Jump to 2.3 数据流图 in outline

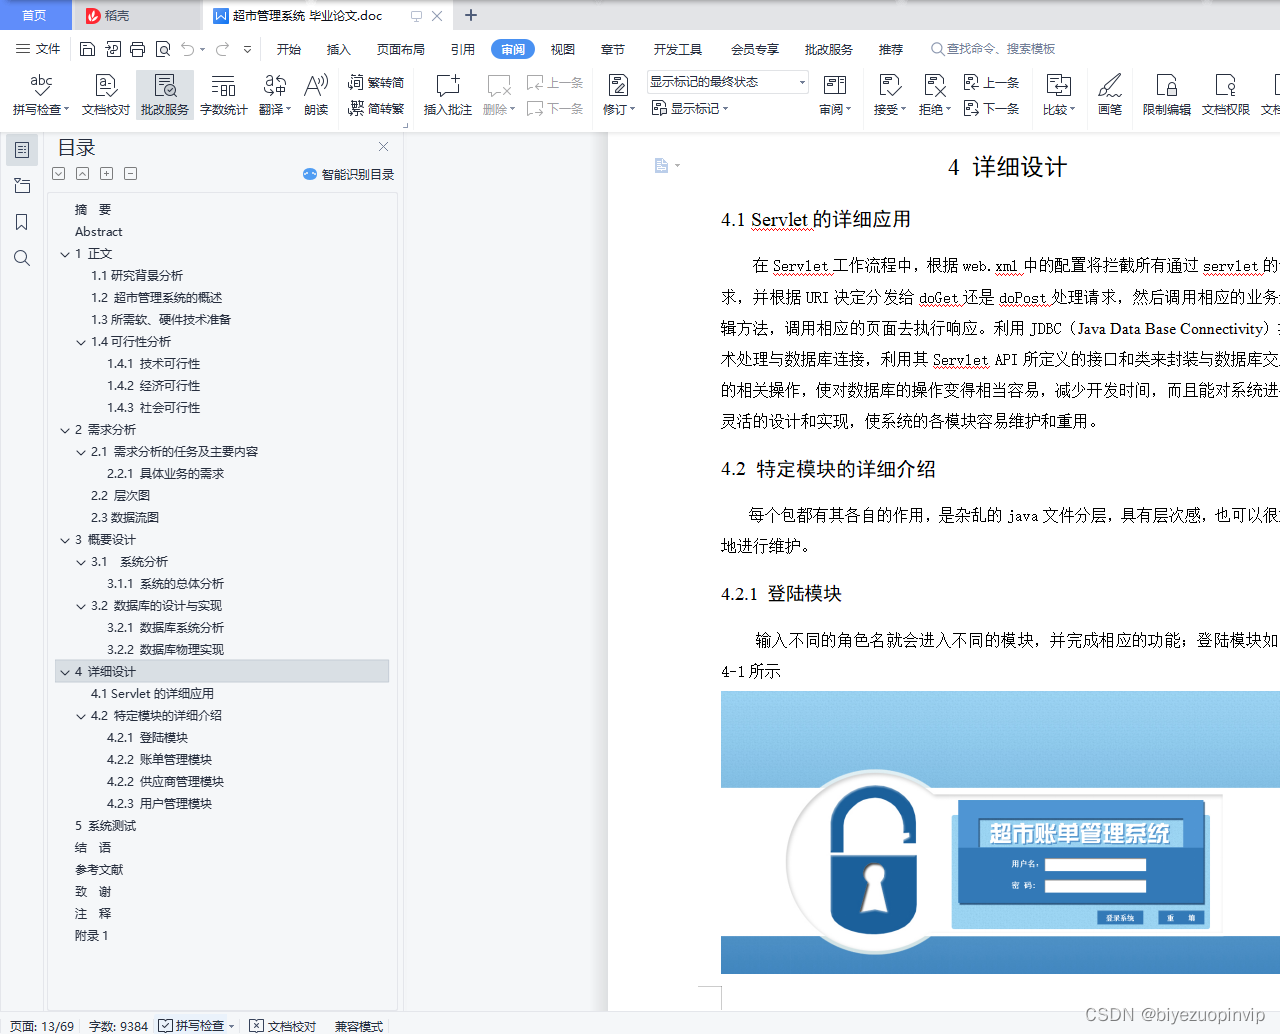(x=125, y=518)
